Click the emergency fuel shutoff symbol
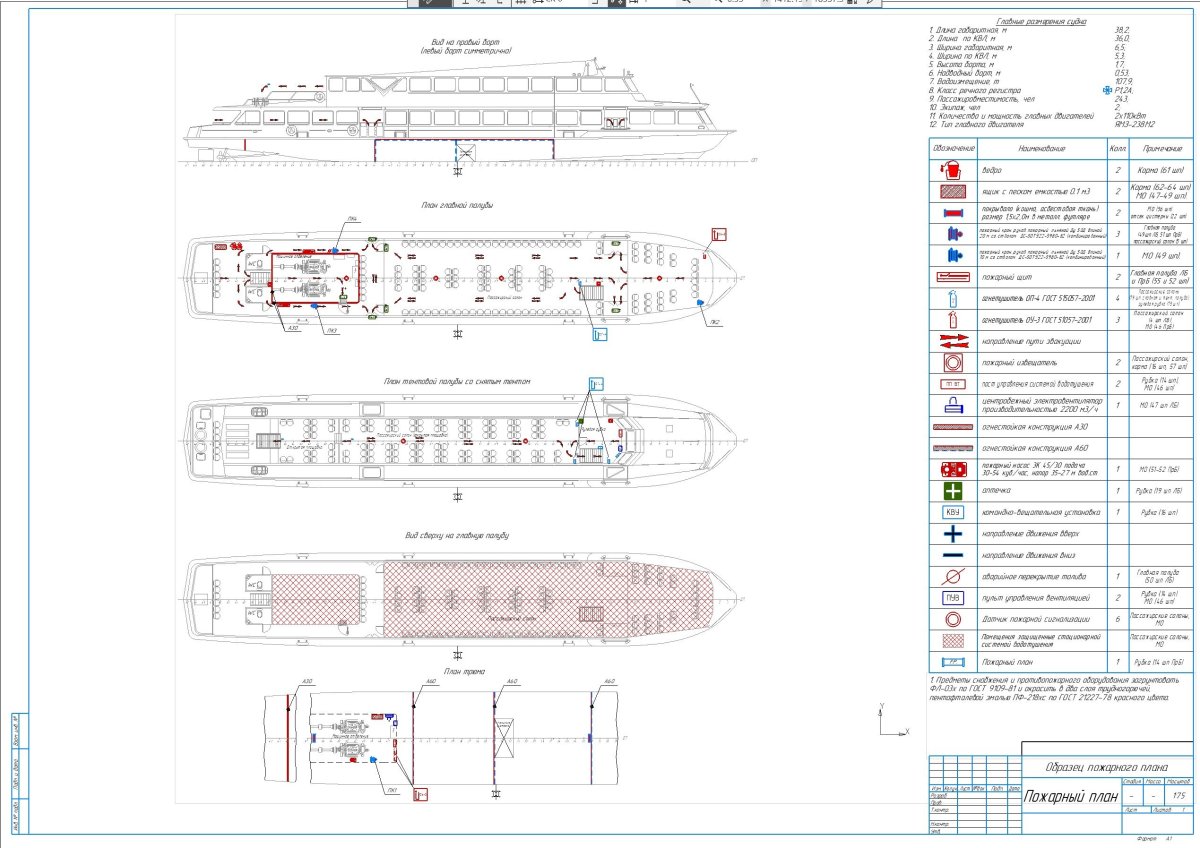Screen dimensions: 1200x848 [953, 576]
